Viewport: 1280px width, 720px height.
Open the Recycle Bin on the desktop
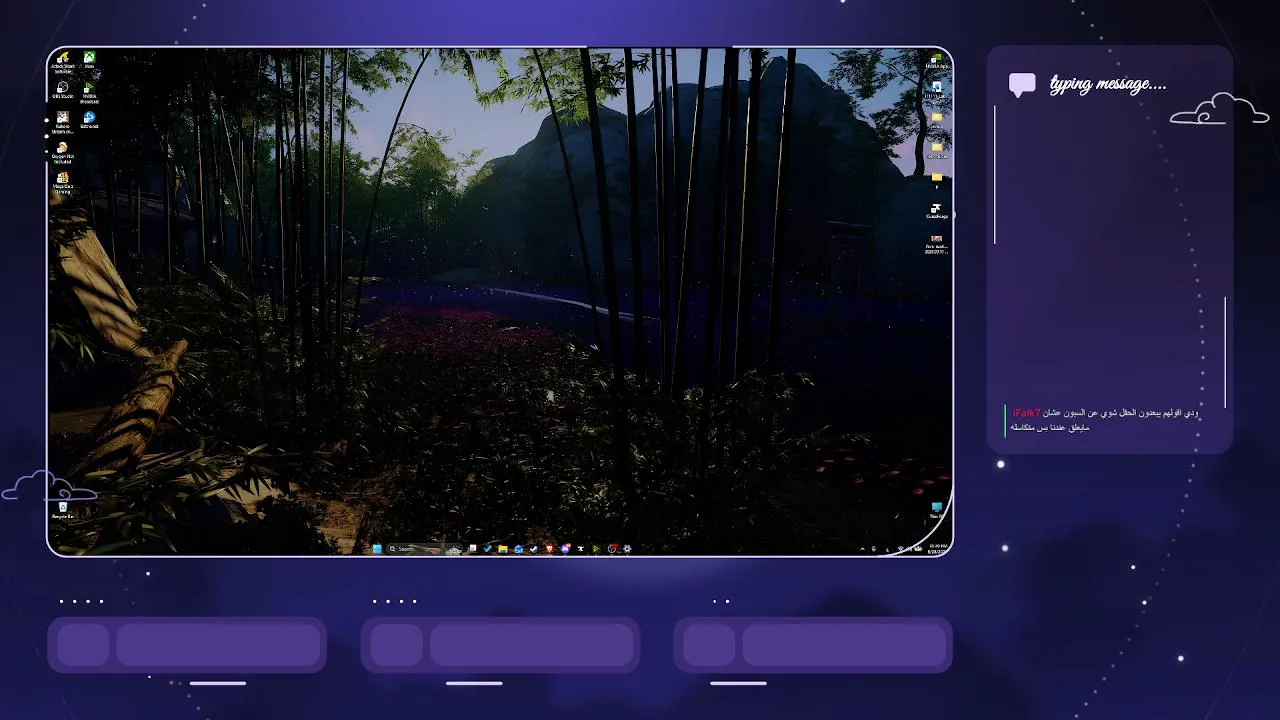point(63,510)
